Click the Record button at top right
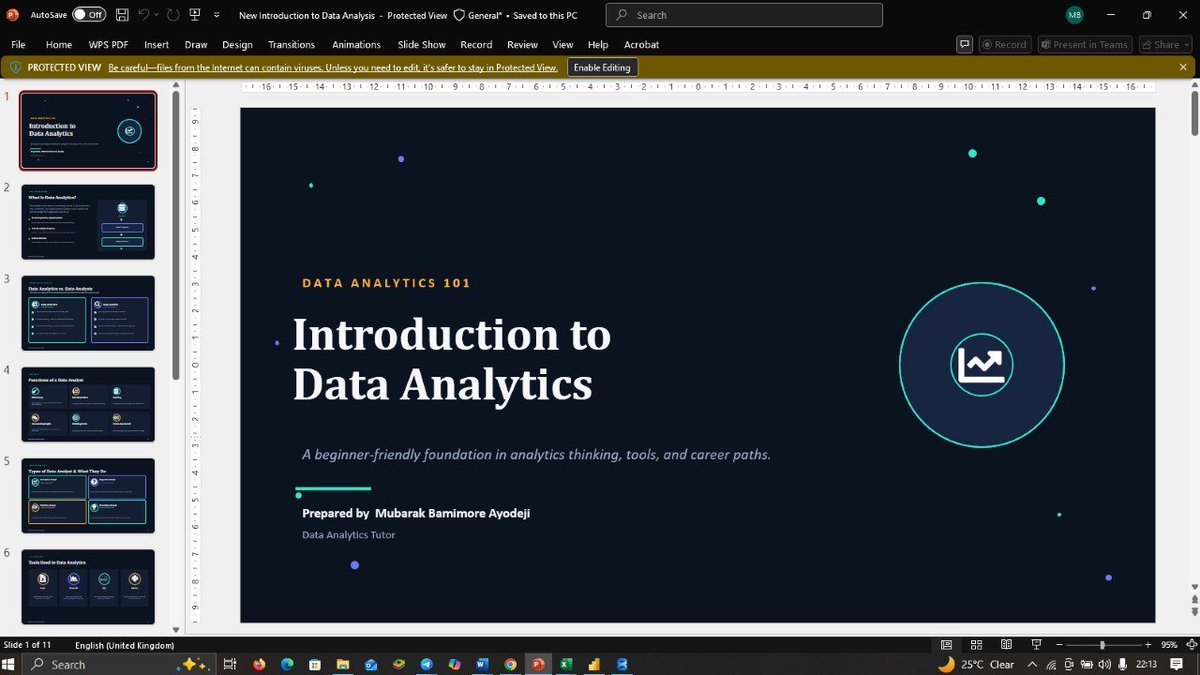Viewport: 1200px width, 675px height. coord(1004,44)
